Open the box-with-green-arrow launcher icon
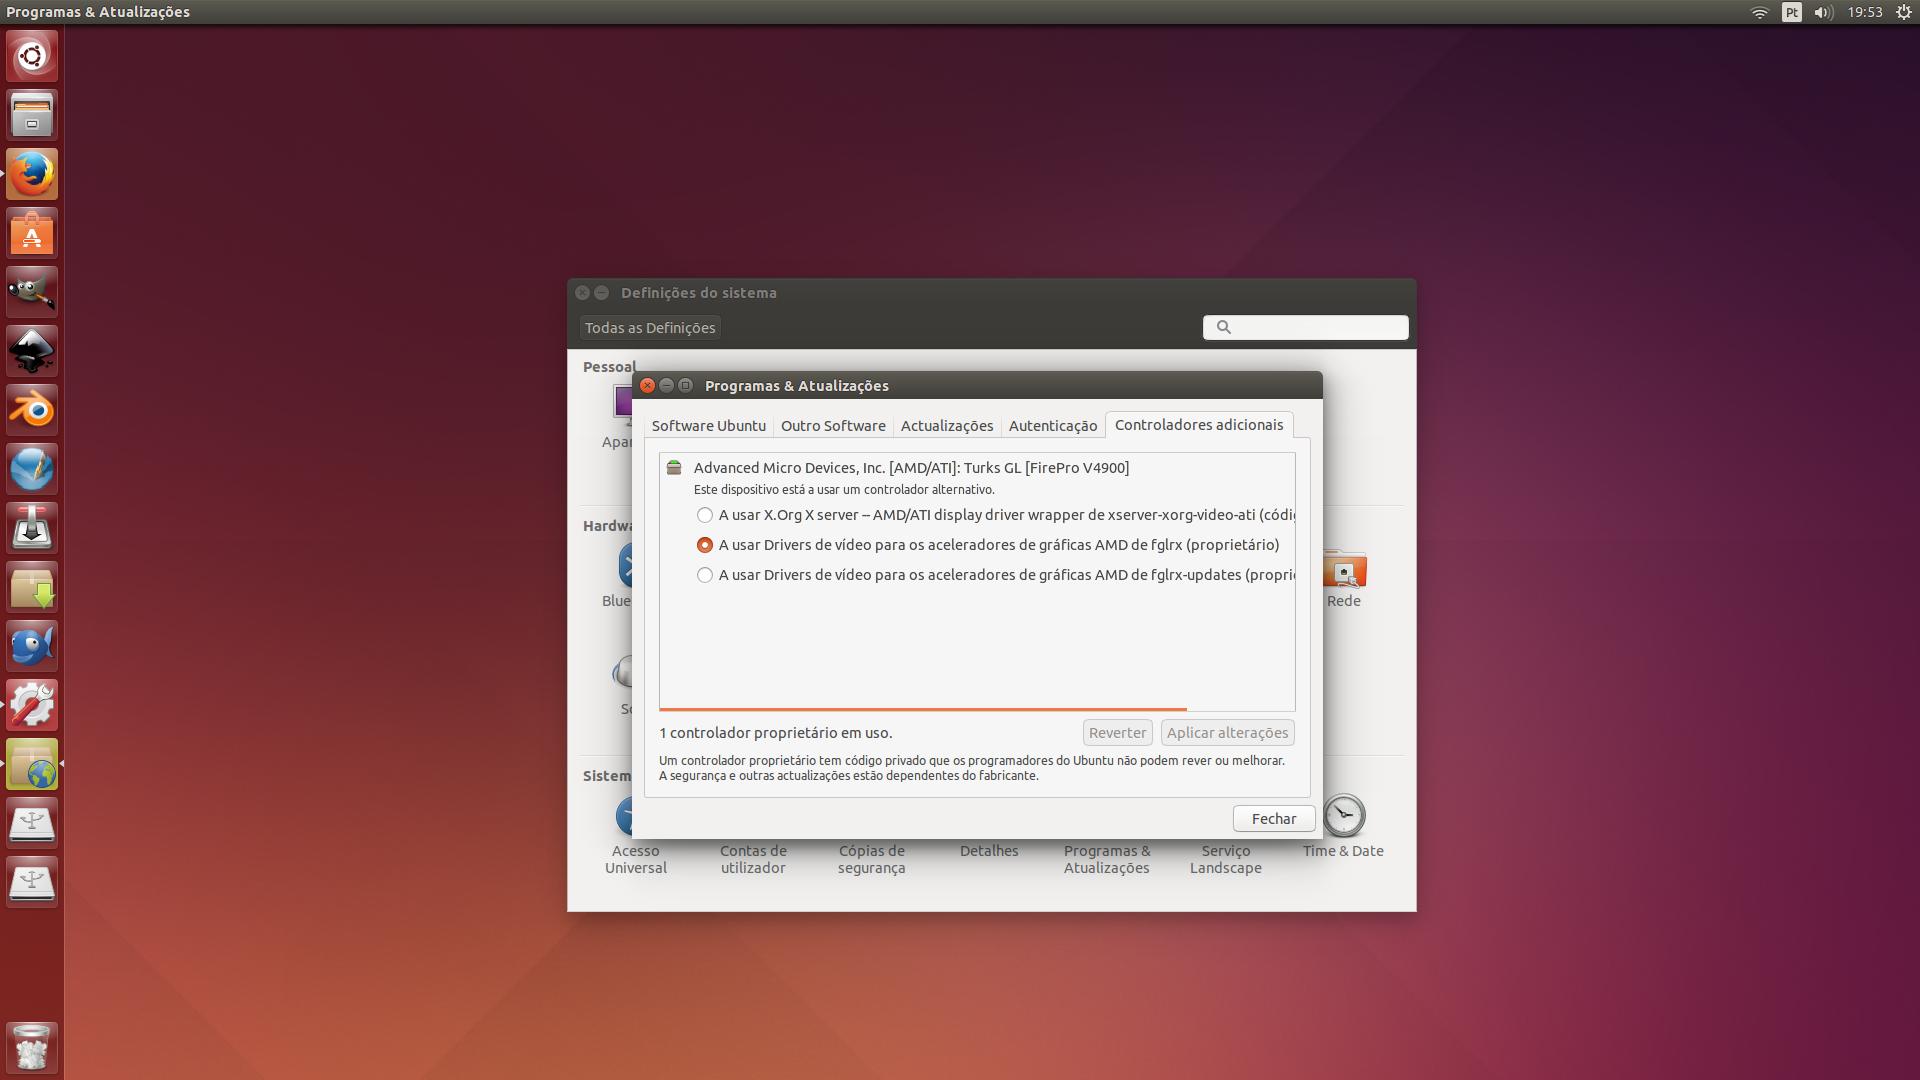1920x1080 pixels. click(32, 587)
